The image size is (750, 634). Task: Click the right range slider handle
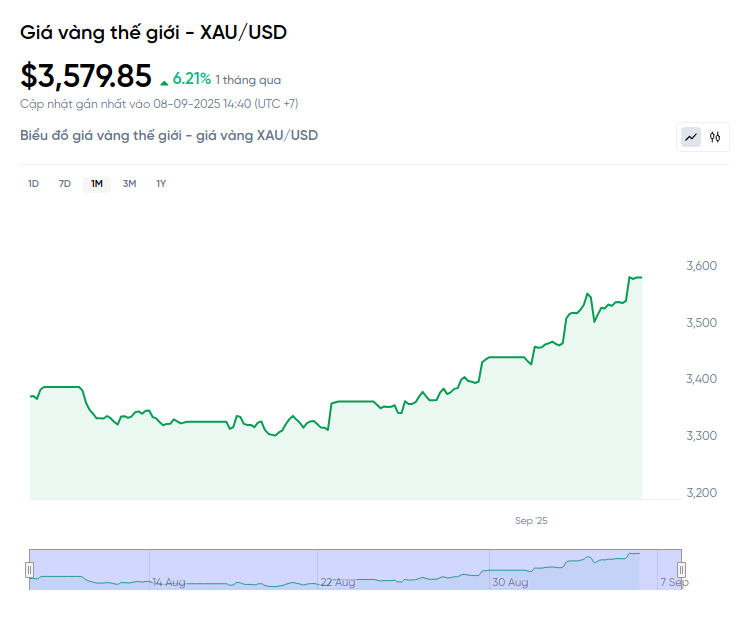pyautogui.click(x=682, y=570)
